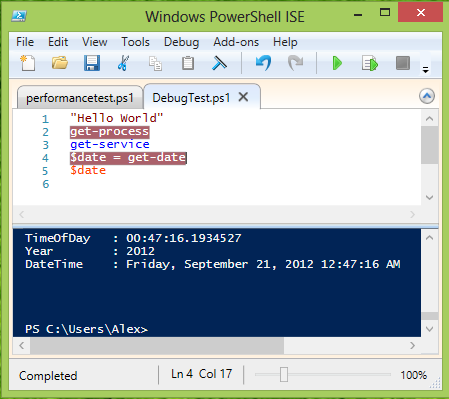Maximize the PowerShell ISE window
Image resolution: width=449 pixels, height=399 pixels.
pos(385,13)
